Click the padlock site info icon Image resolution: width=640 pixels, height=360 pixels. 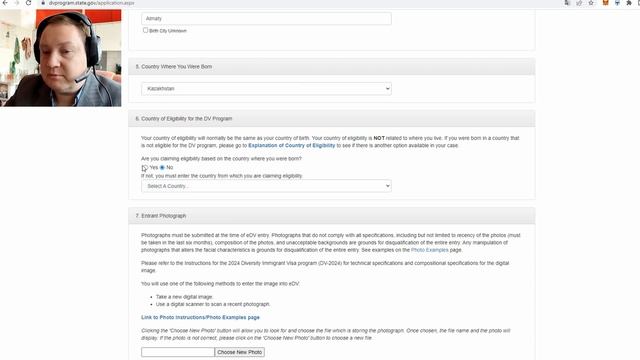click(x=43, y=3)
